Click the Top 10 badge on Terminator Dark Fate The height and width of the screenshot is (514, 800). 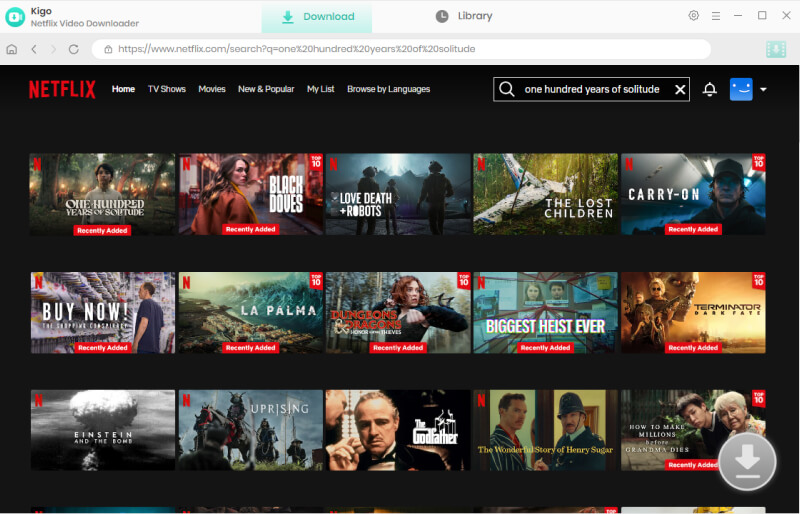tap(759, 281)
